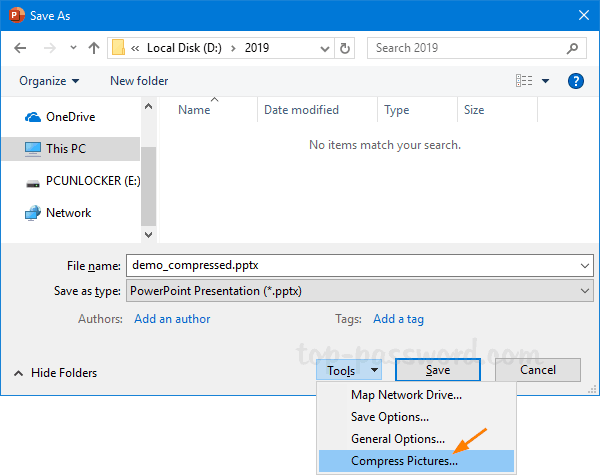
Task: Select Map Network Drive menu item
Action: pyautogui.click(x=406, y=395)
